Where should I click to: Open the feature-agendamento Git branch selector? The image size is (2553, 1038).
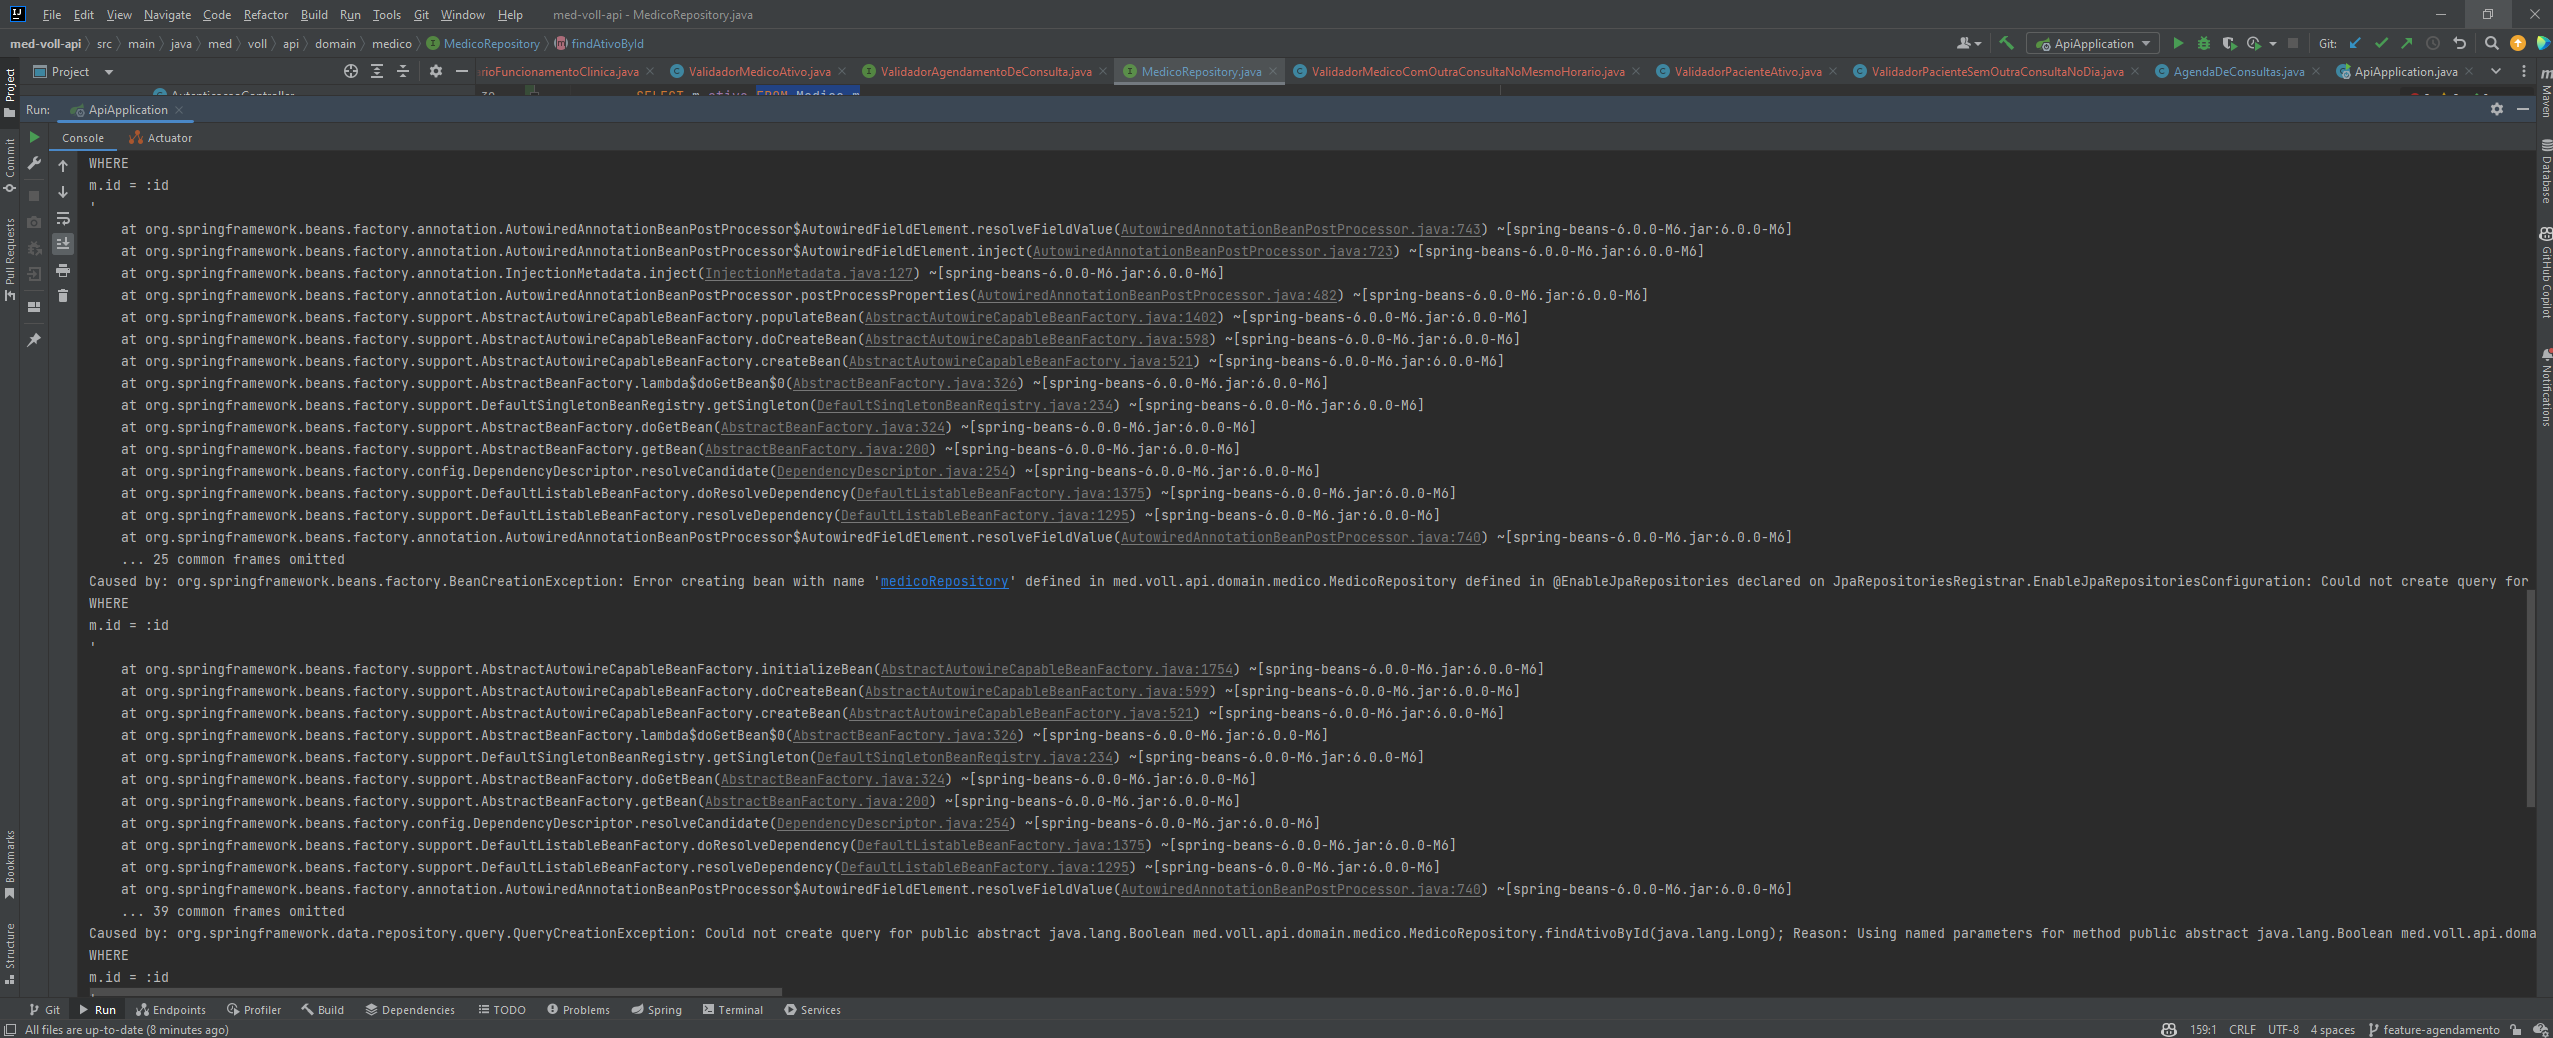tap(2433, 1029)
